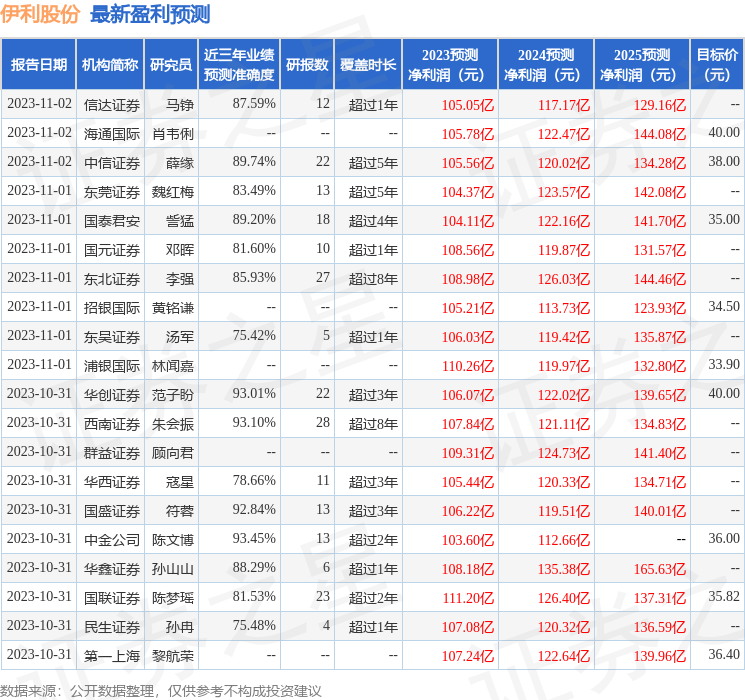Click 2025 profit forecast 144.46亿
745x700 pixels.
tap(660, 278)
